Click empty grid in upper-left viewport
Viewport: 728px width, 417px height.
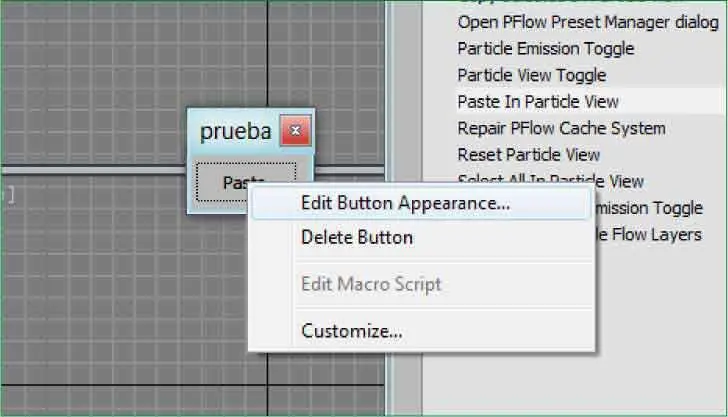pos(93,84)
